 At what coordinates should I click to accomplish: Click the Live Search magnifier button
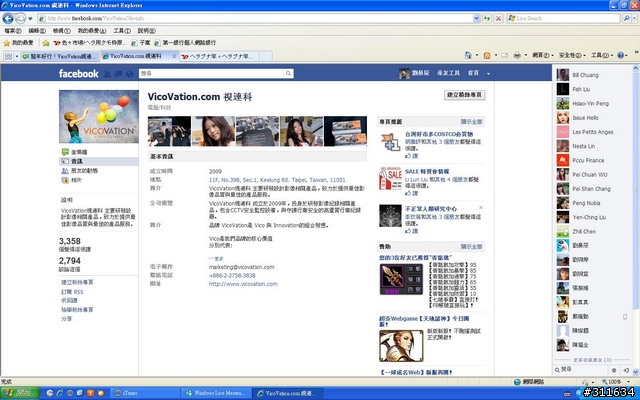pyautogui.click(x=626, y=18)
